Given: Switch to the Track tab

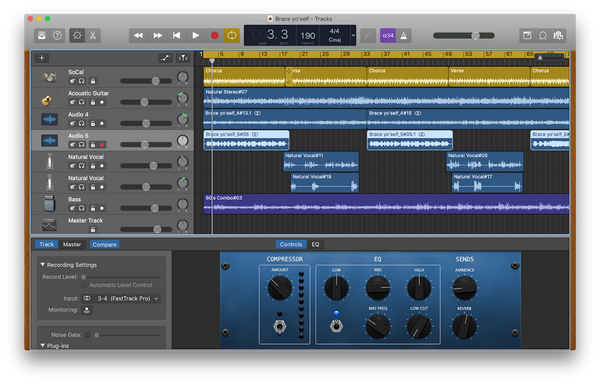Looking at the screenshot, I should tap(47, 244).
